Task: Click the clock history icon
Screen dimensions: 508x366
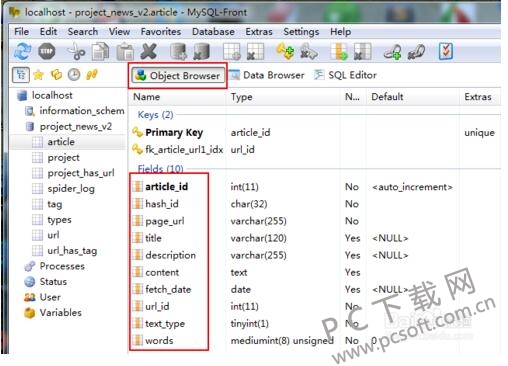Action: pos(74,75)
